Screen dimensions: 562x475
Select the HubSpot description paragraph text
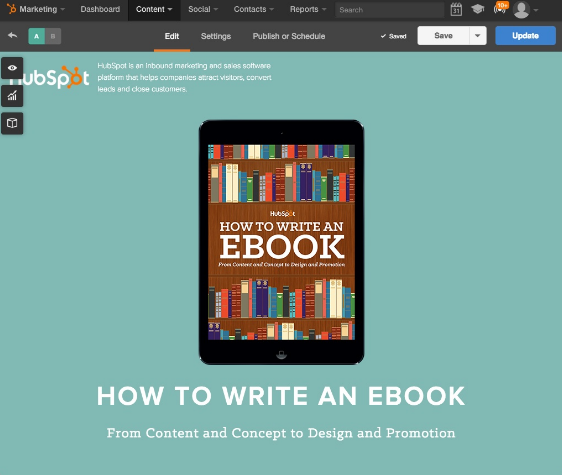coord(184,77)
